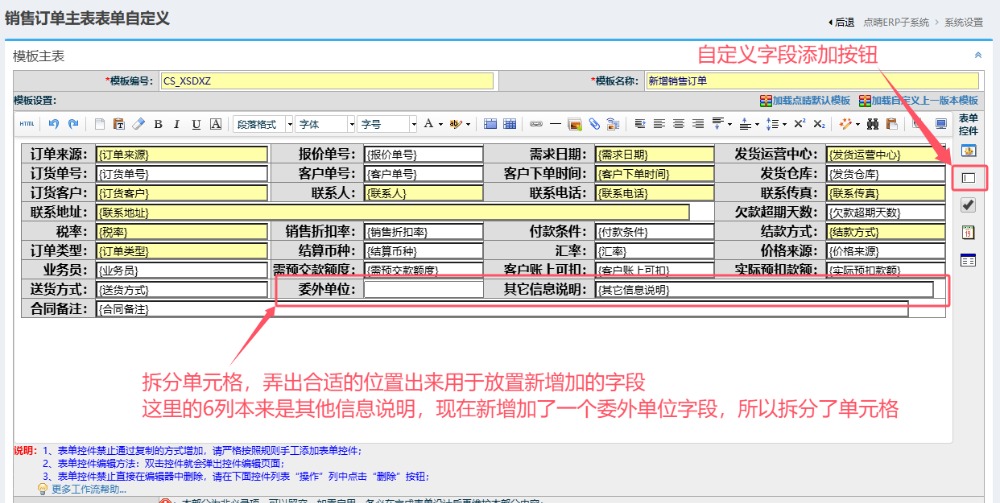The image size is (1000, 503).
Task: Click 加载点结默认模板 link
Action: point(811,101)
